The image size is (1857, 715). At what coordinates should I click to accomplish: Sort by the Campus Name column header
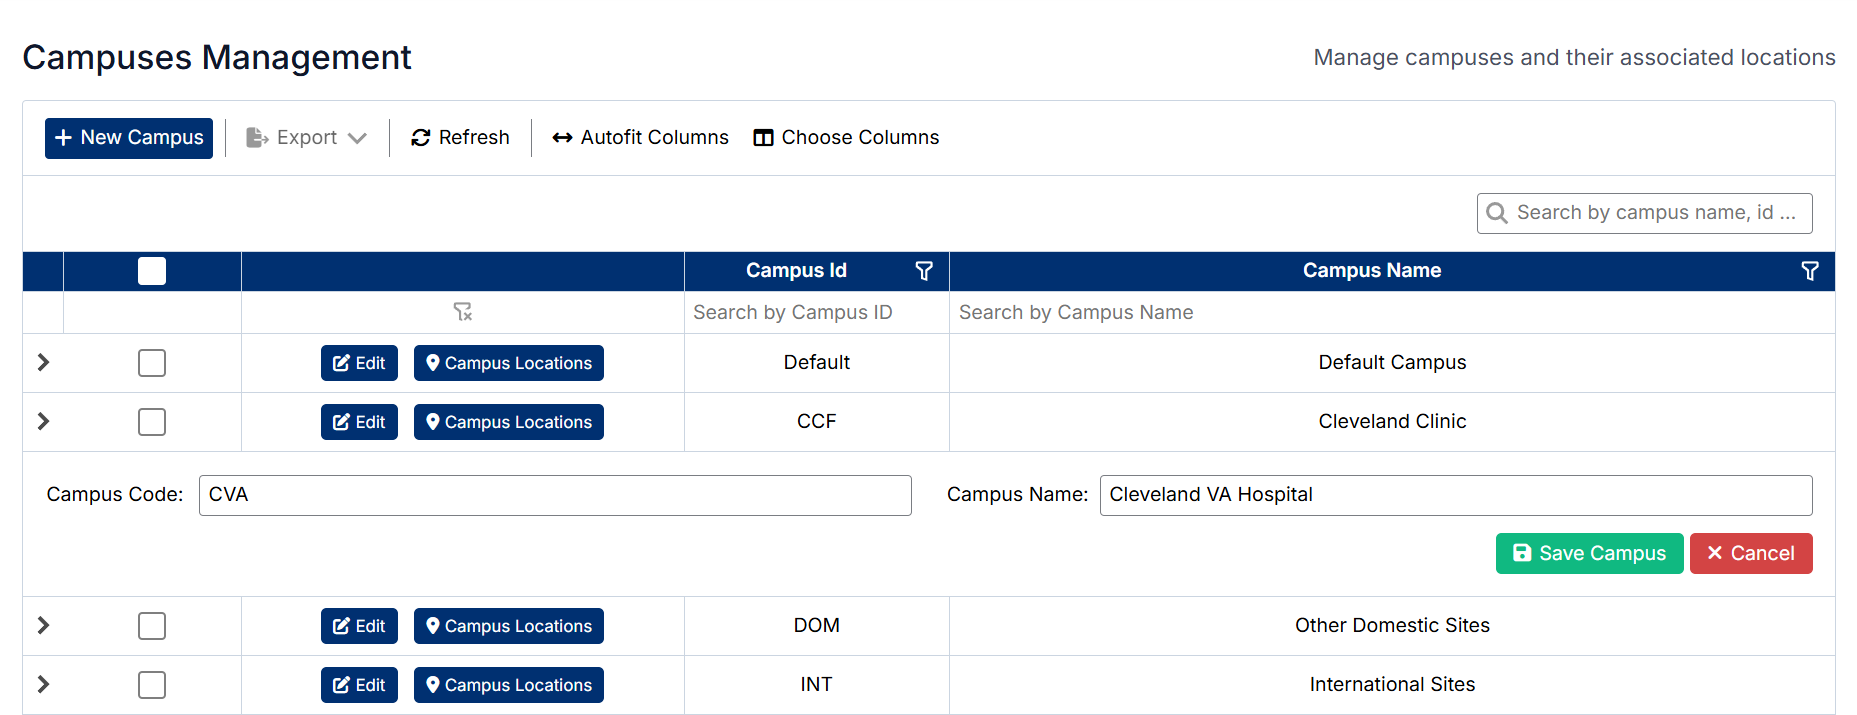coord(1371,271)
